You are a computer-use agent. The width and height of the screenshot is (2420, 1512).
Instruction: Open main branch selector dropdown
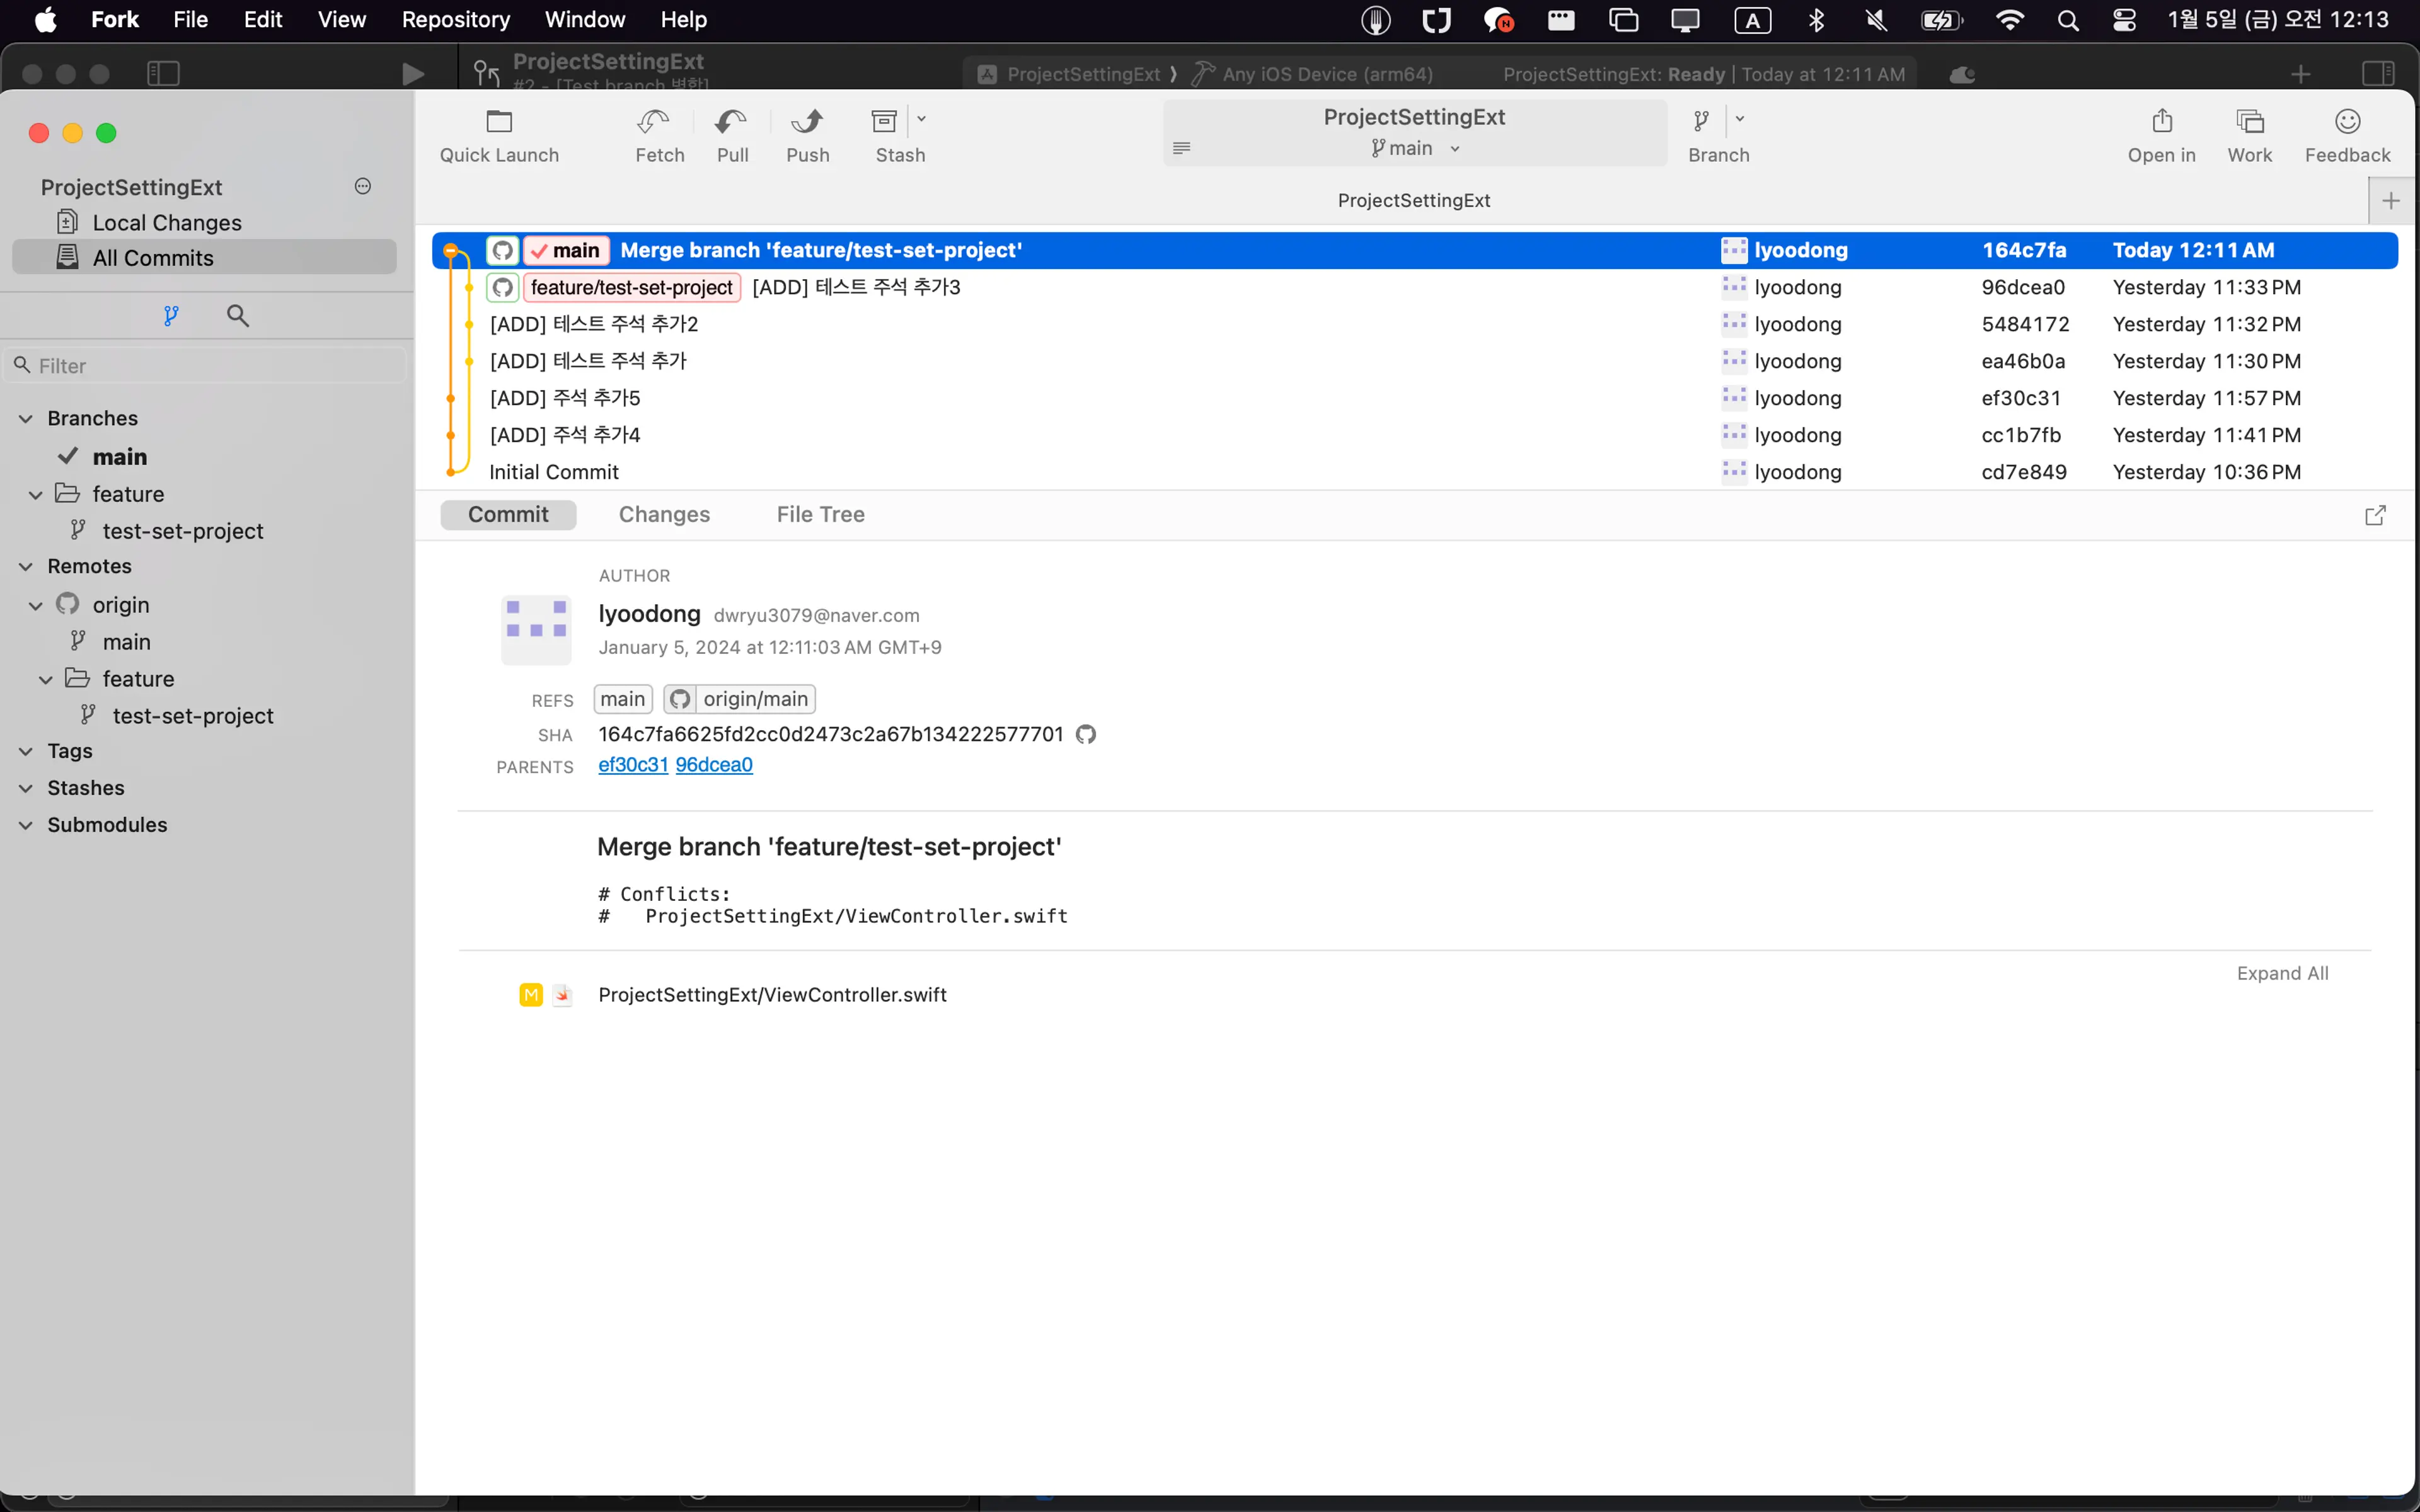pyautogui.click(x=1415, y=148)
